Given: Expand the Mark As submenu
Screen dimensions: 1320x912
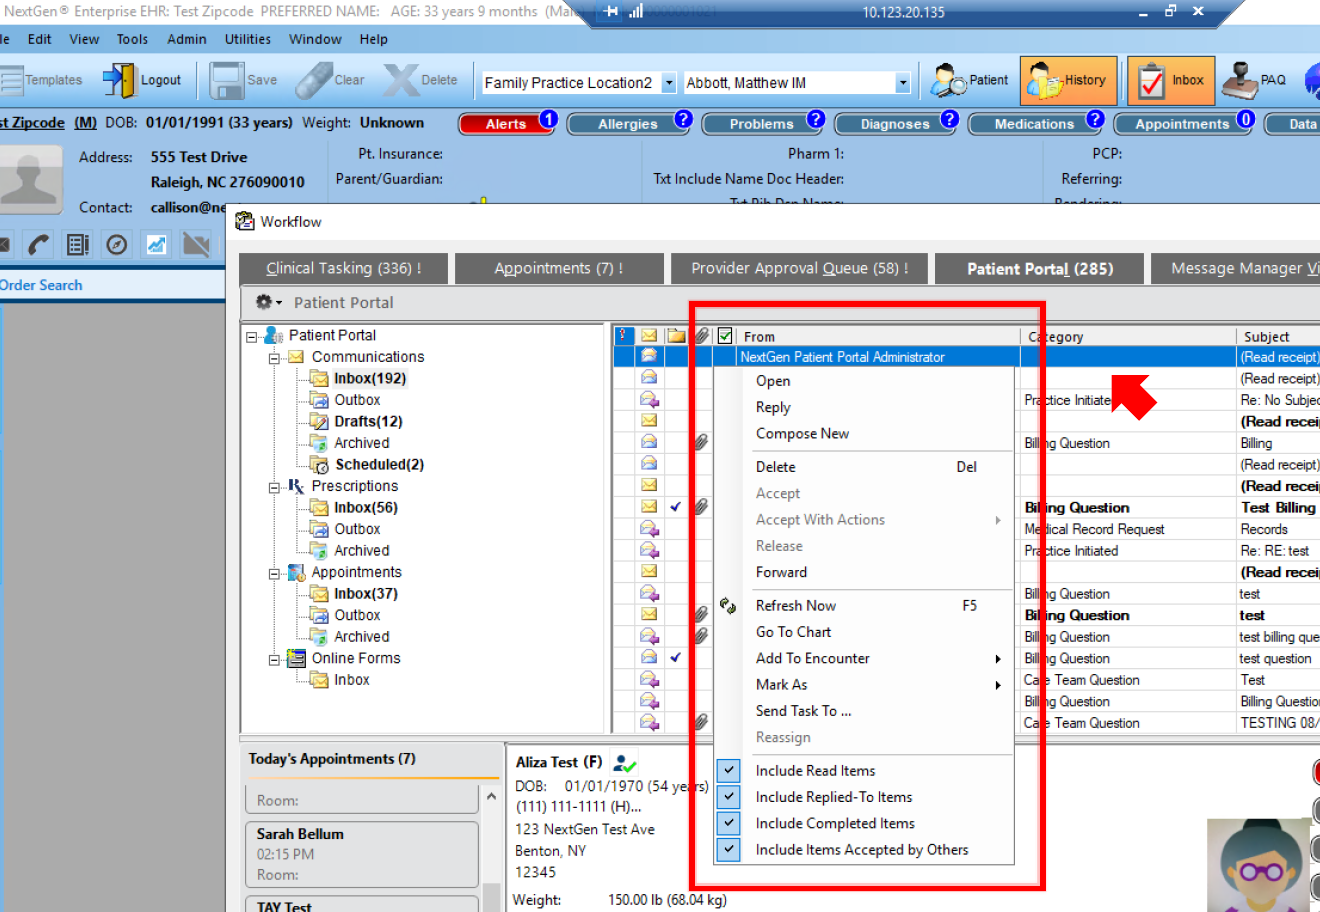Looking at the screenshot, I should [864, 685].
